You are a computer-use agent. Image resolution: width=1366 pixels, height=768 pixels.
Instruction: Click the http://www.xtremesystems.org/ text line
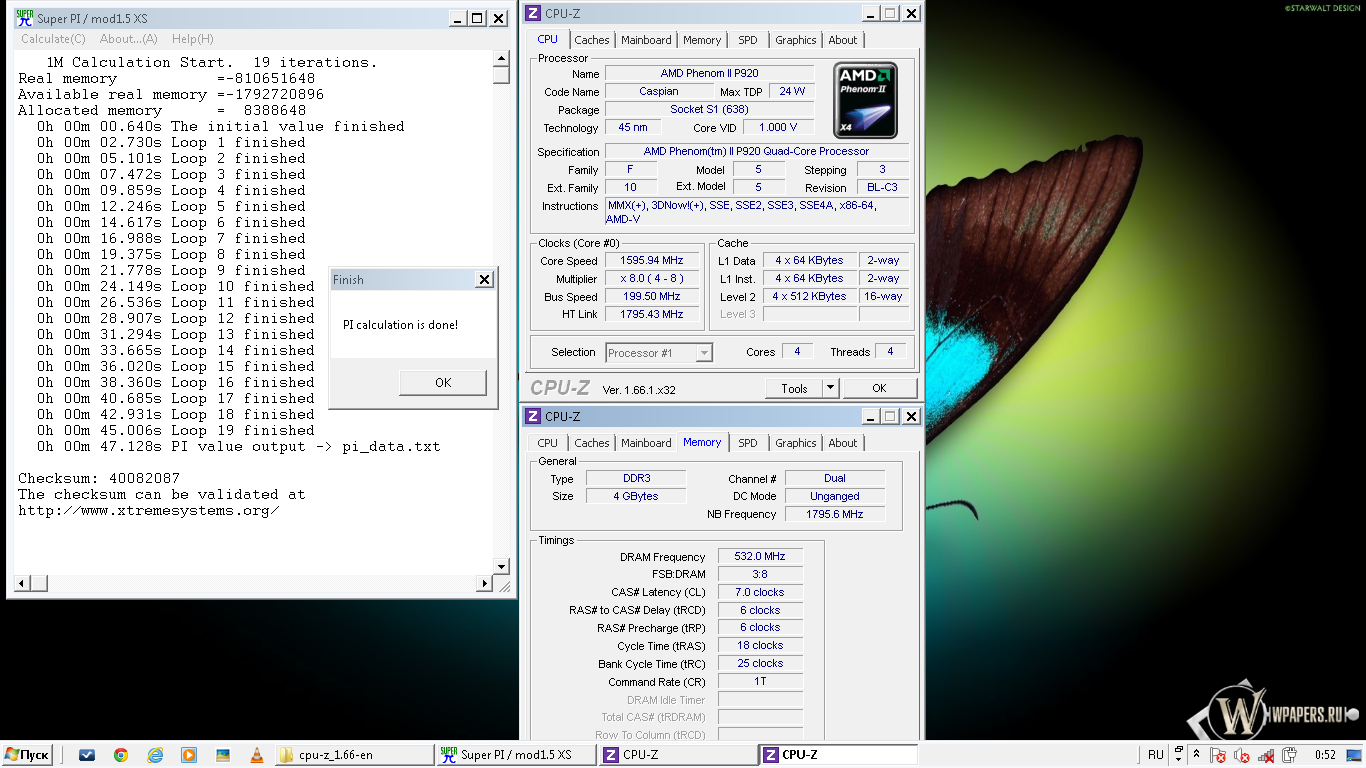(149, 510)
